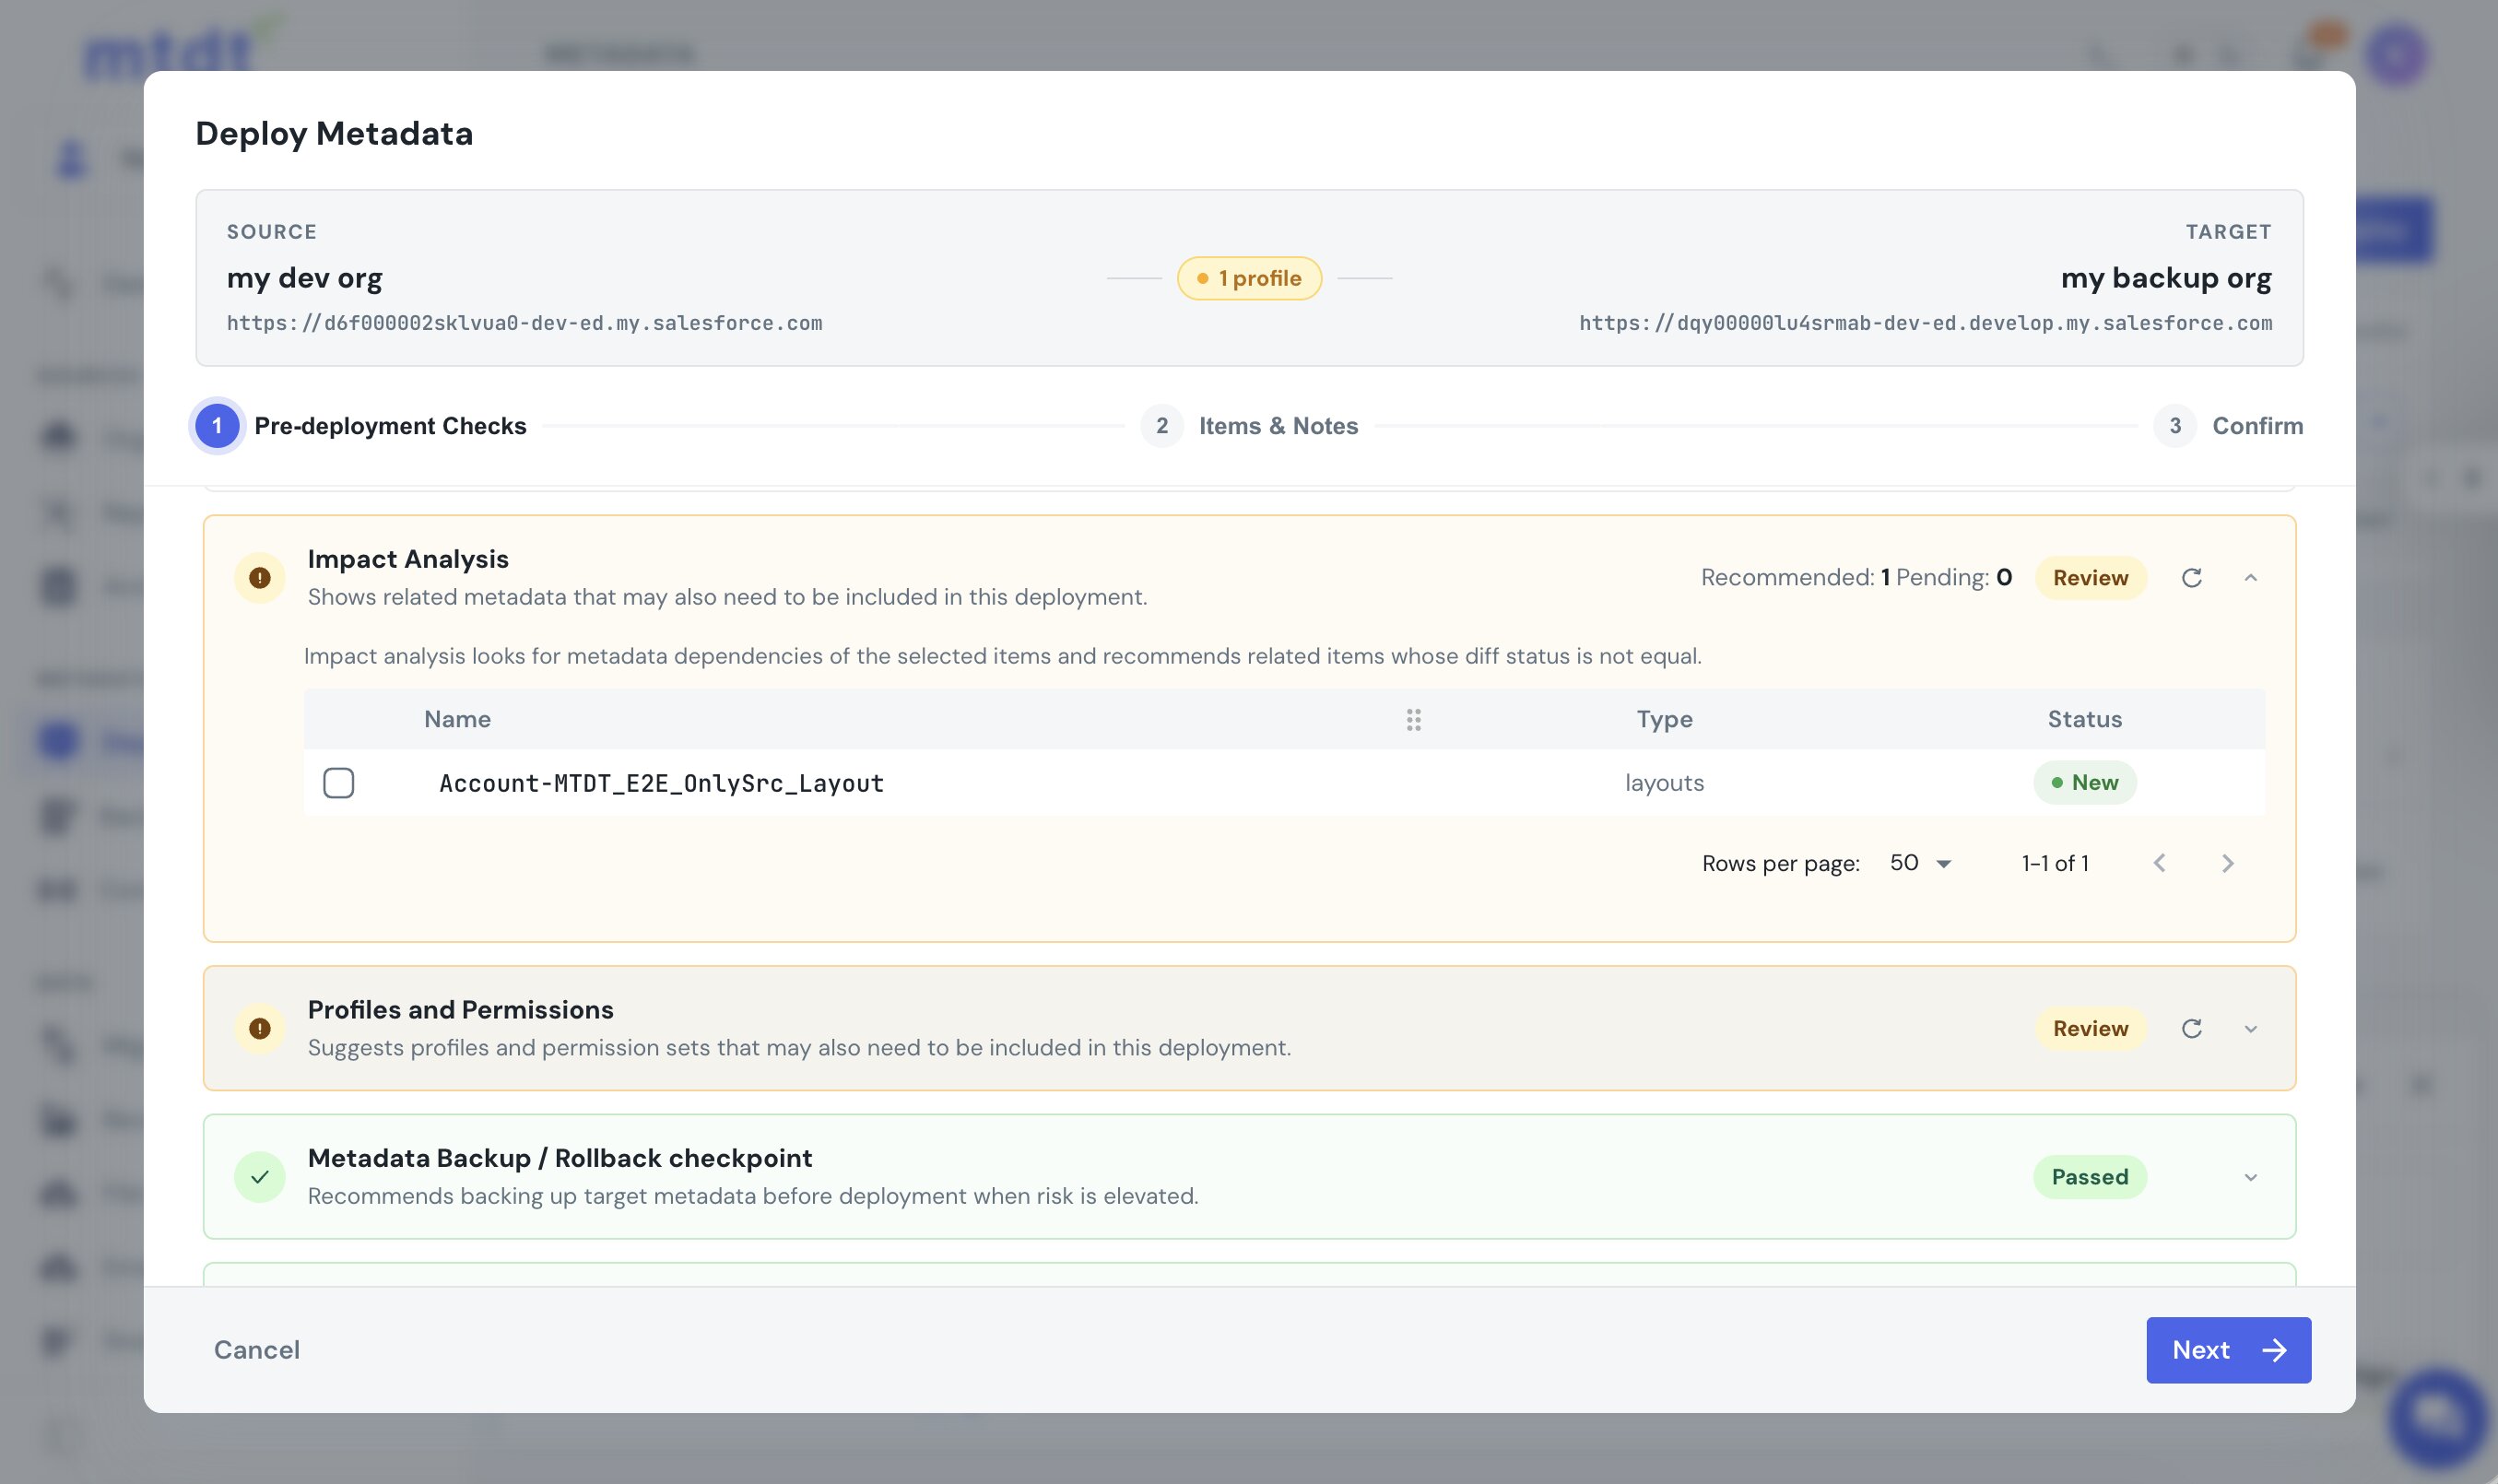The width and height of the screenshot is (2498, 1484).
Task: Open the Rows per page dropdown
Action: click(1920, 863)
